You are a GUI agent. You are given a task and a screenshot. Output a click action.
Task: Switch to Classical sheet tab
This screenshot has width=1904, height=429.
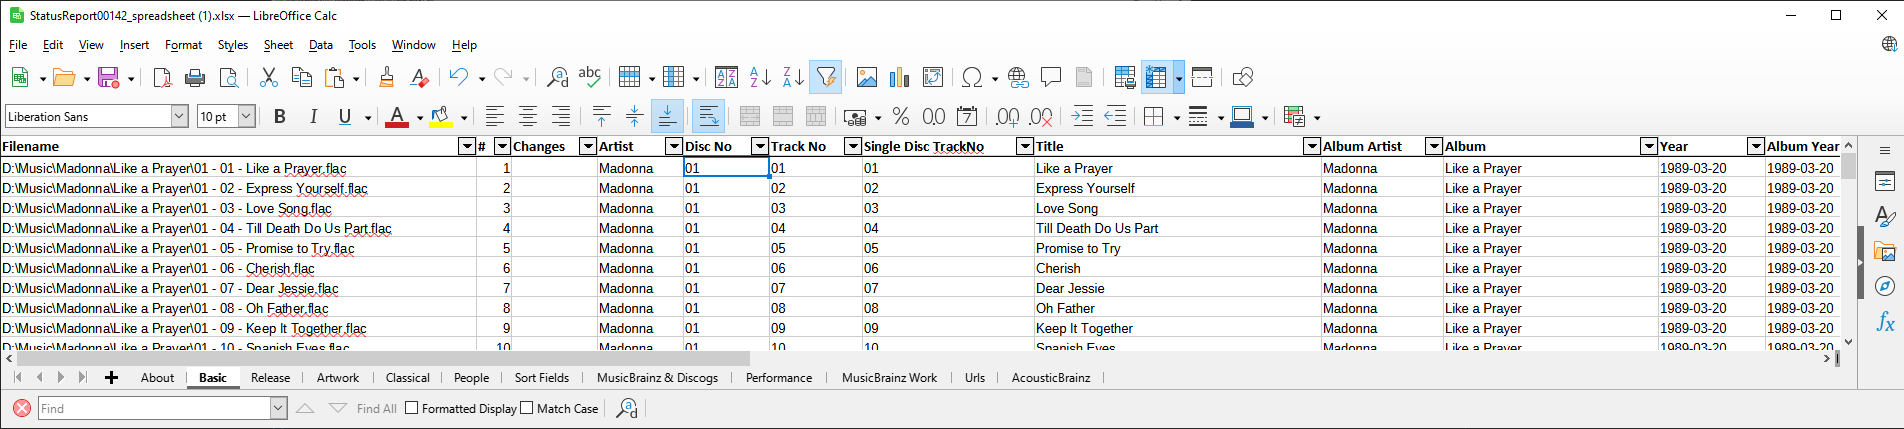(407, 378)
